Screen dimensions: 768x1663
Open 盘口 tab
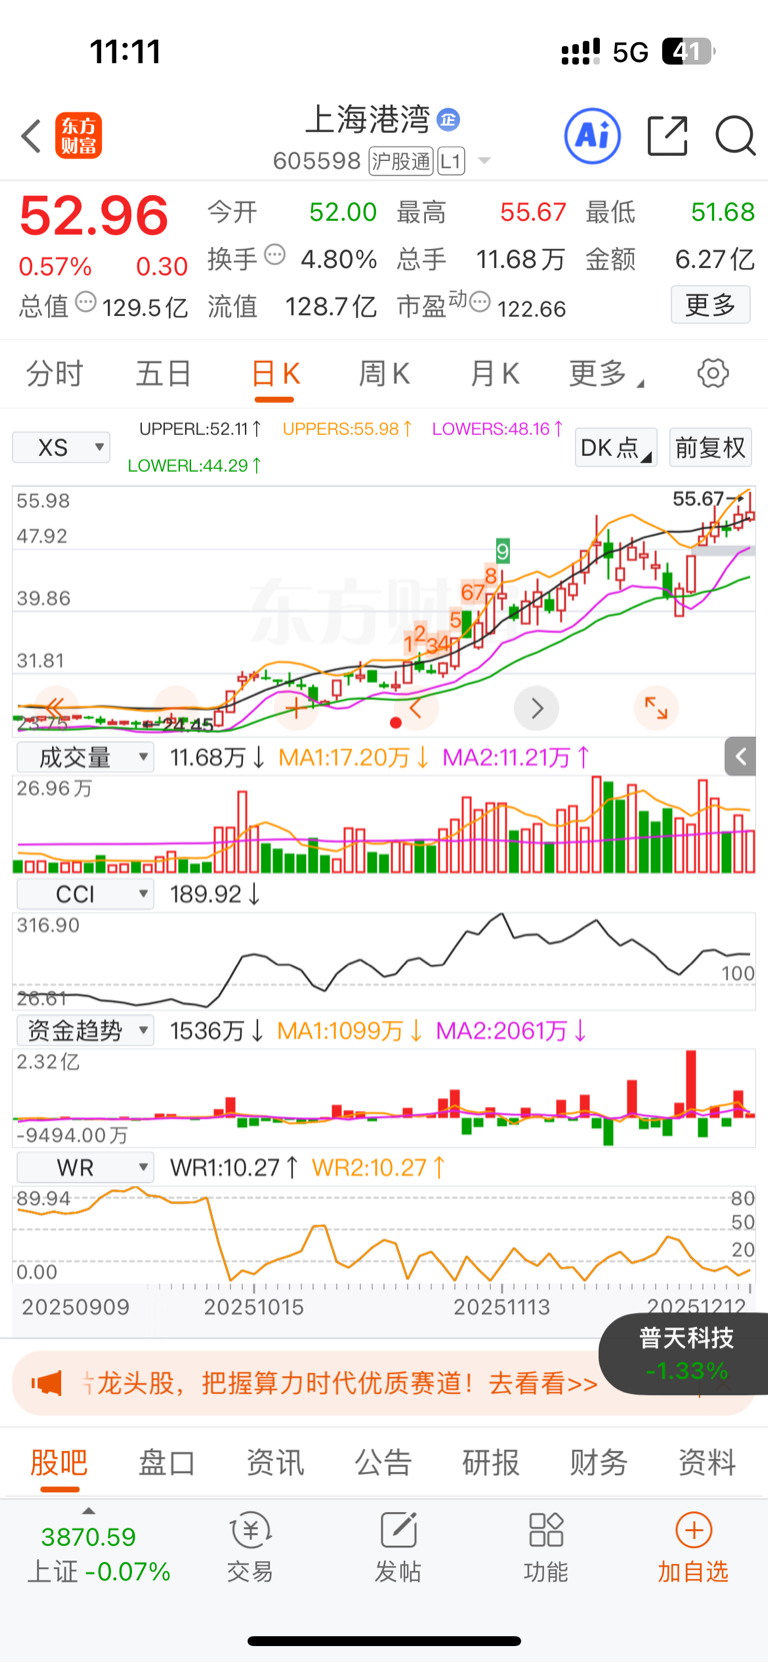[167, 1463]
